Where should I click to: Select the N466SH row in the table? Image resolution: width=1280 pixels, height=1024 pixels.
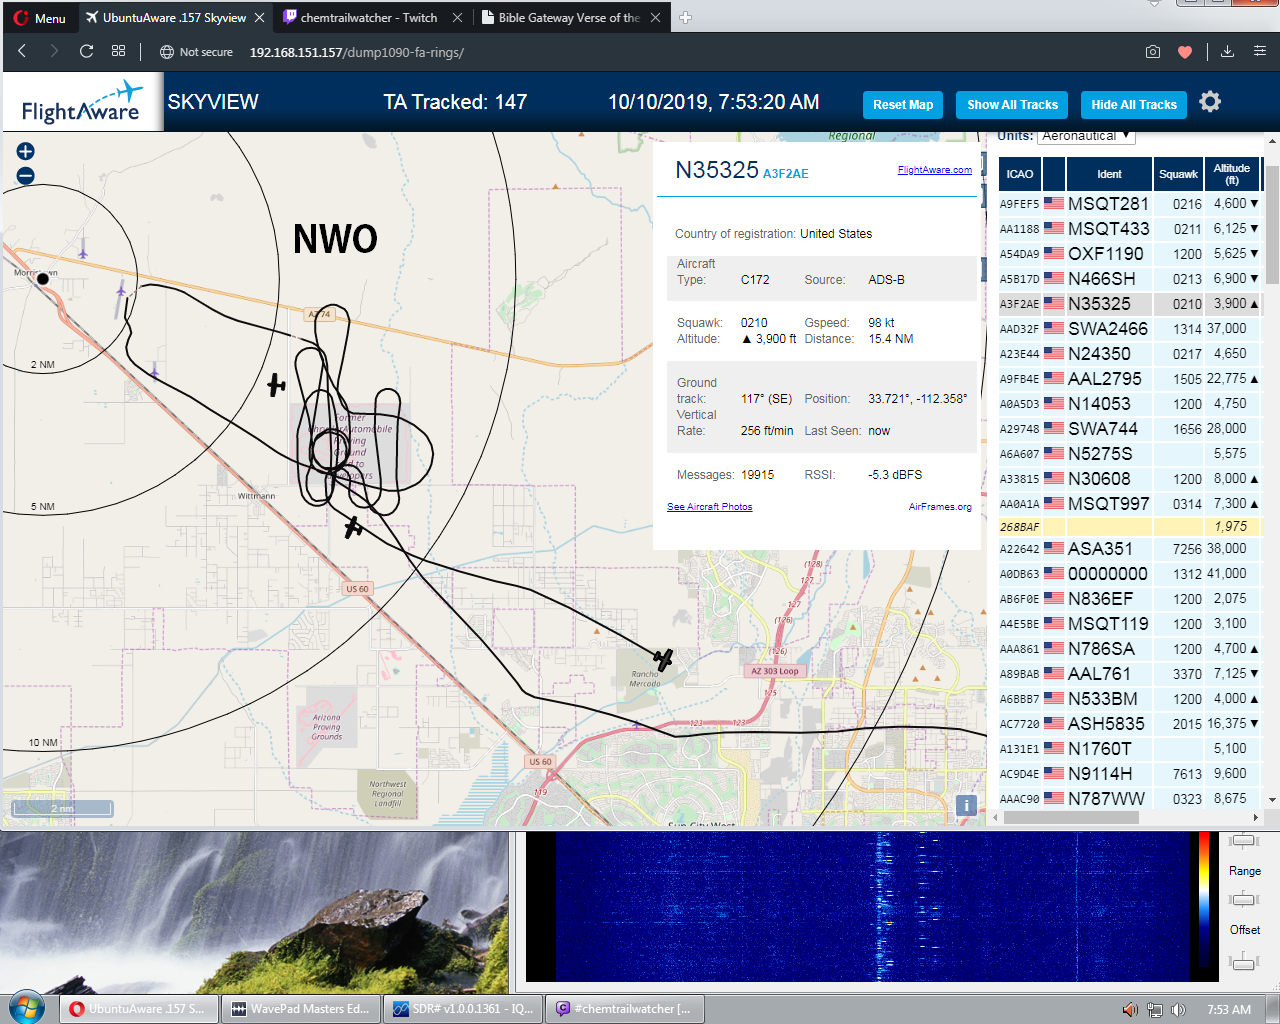pyautogui.click(x=1130, y=279)
